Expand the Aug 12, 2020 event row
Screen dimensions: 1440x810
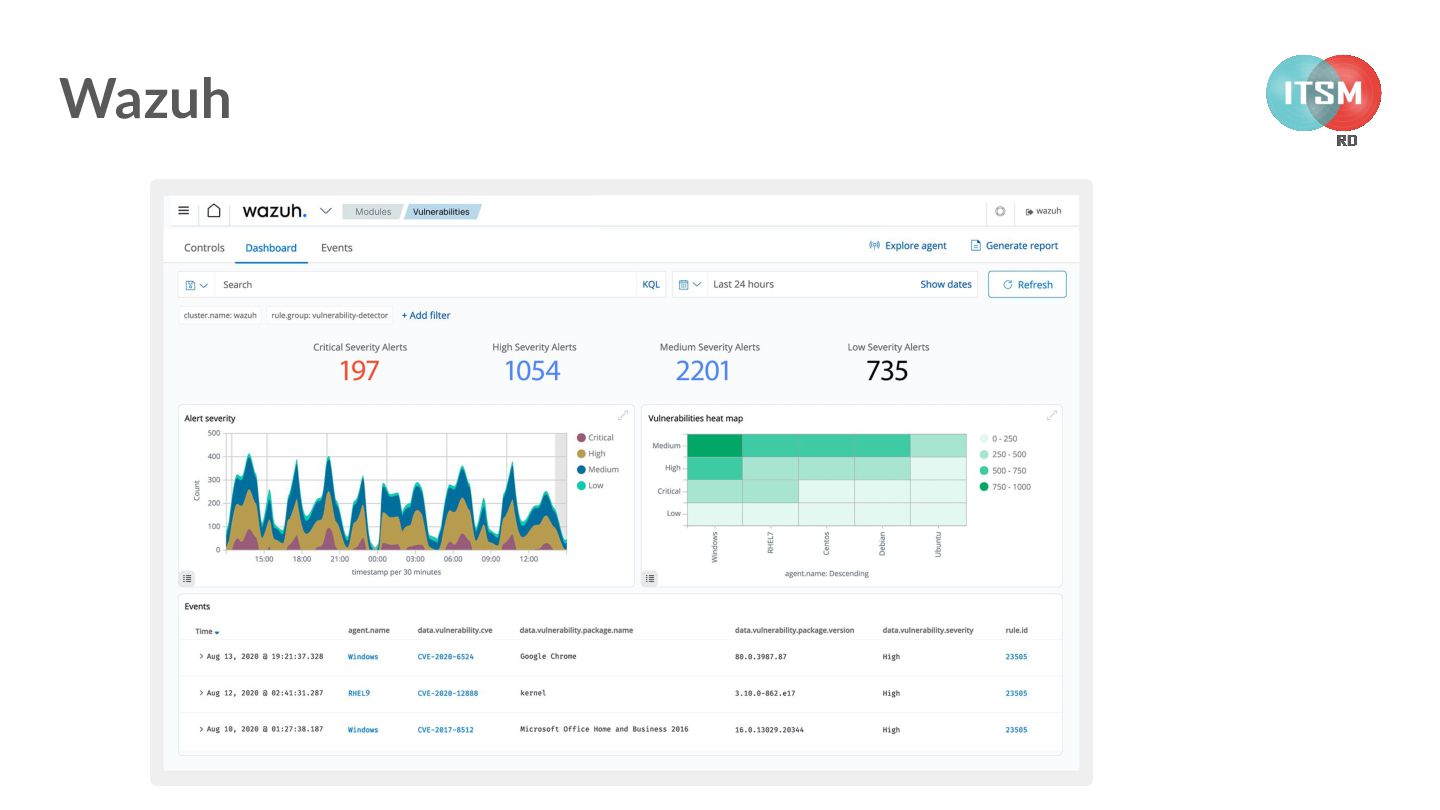[x=201, y=693]
